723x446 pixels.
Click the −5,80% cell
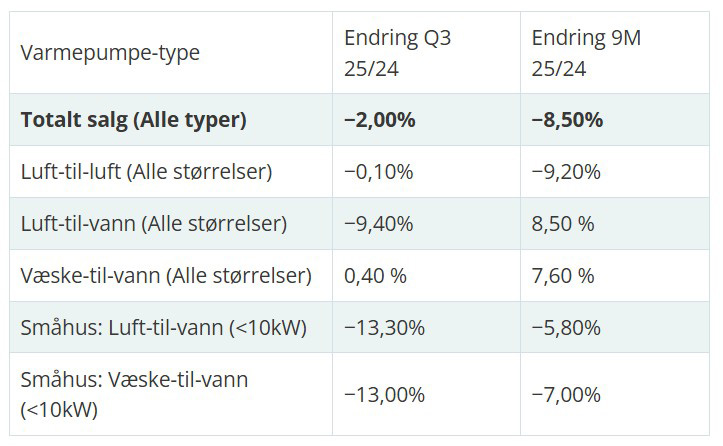click(566, 327)
